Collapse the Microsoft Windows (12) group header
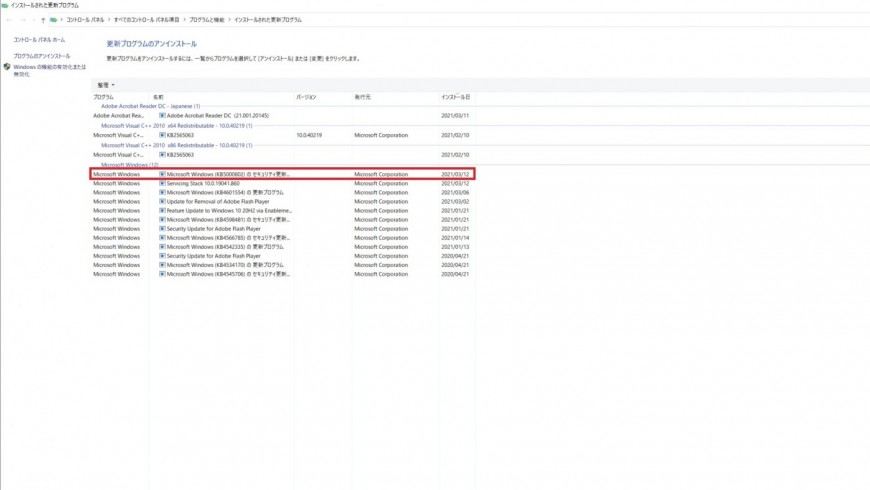This screenshot has height=490, width=870. (x=129, y=165)
